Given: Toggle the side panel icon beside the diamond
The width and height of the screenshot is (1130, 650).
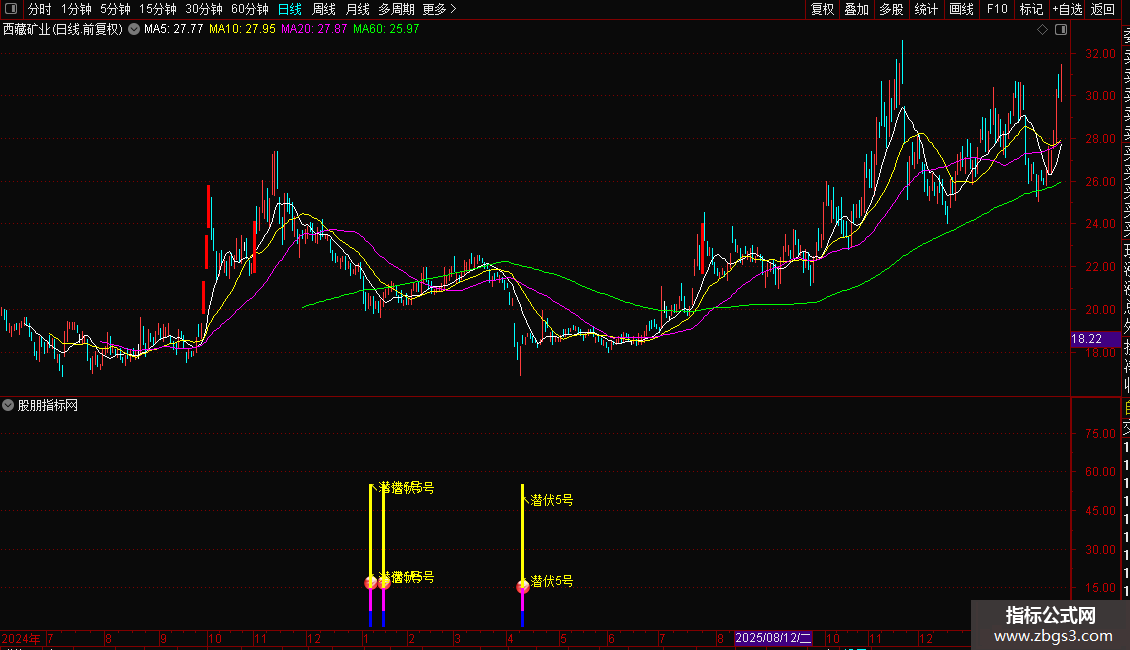Looking at the screenshot, I should pos(1061,30).
